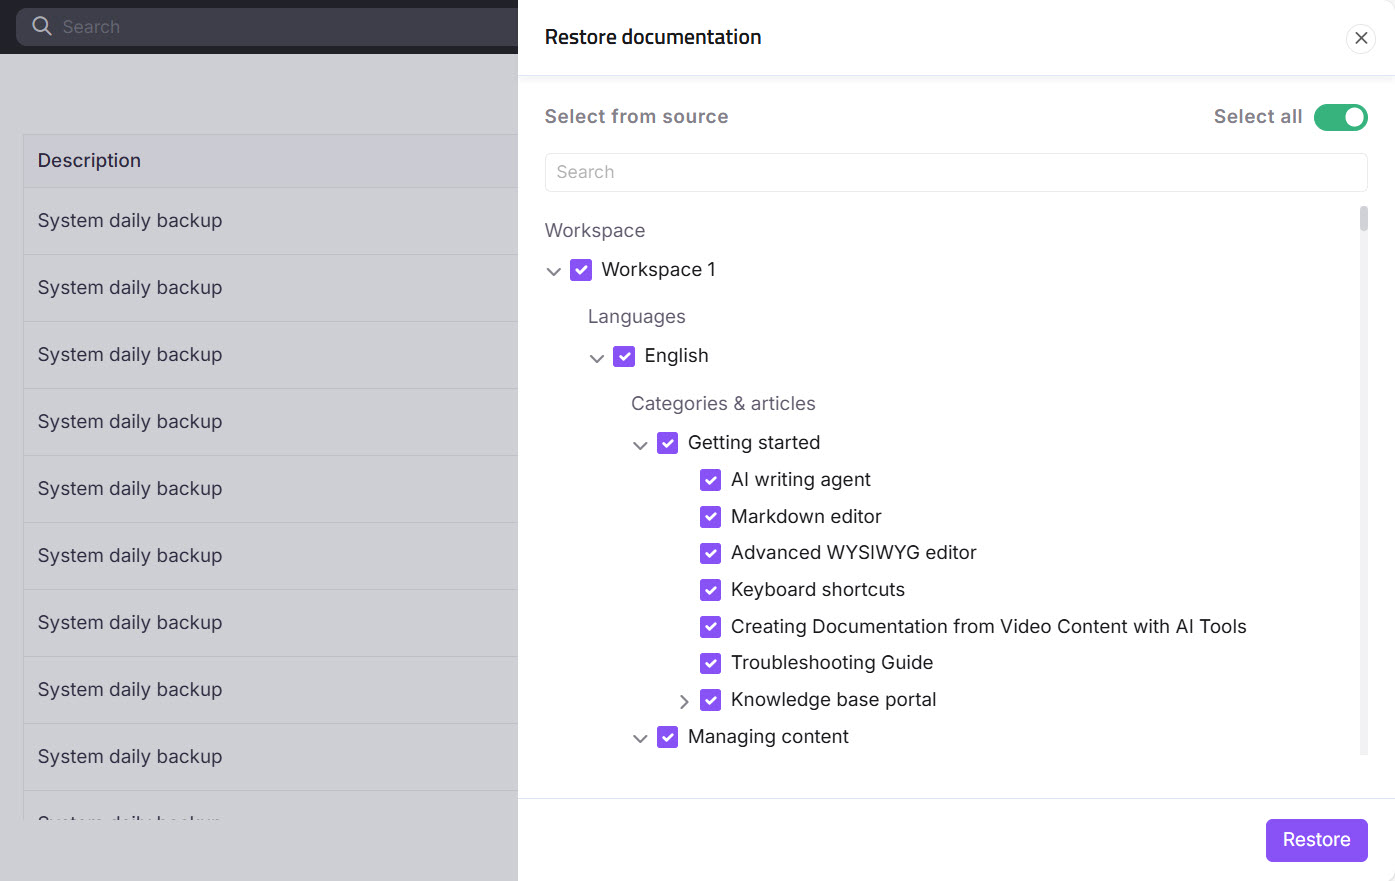The height and width of the screenshot is (881, 1395).
Task: Collapse the Workspace 1 tree node
Action: 554,271
